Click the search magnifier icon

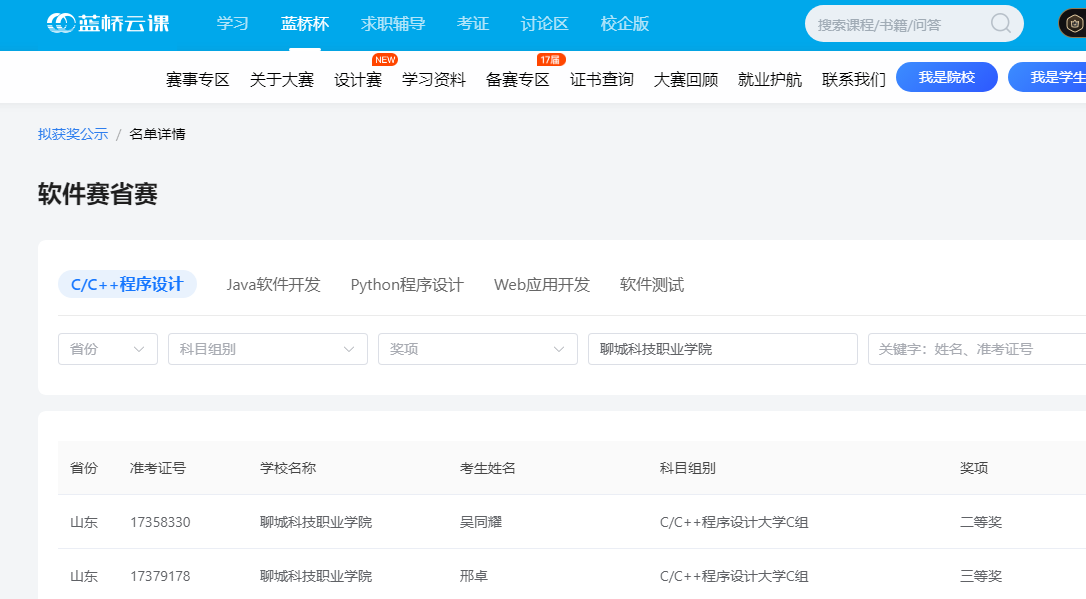tap(1000, 24)
